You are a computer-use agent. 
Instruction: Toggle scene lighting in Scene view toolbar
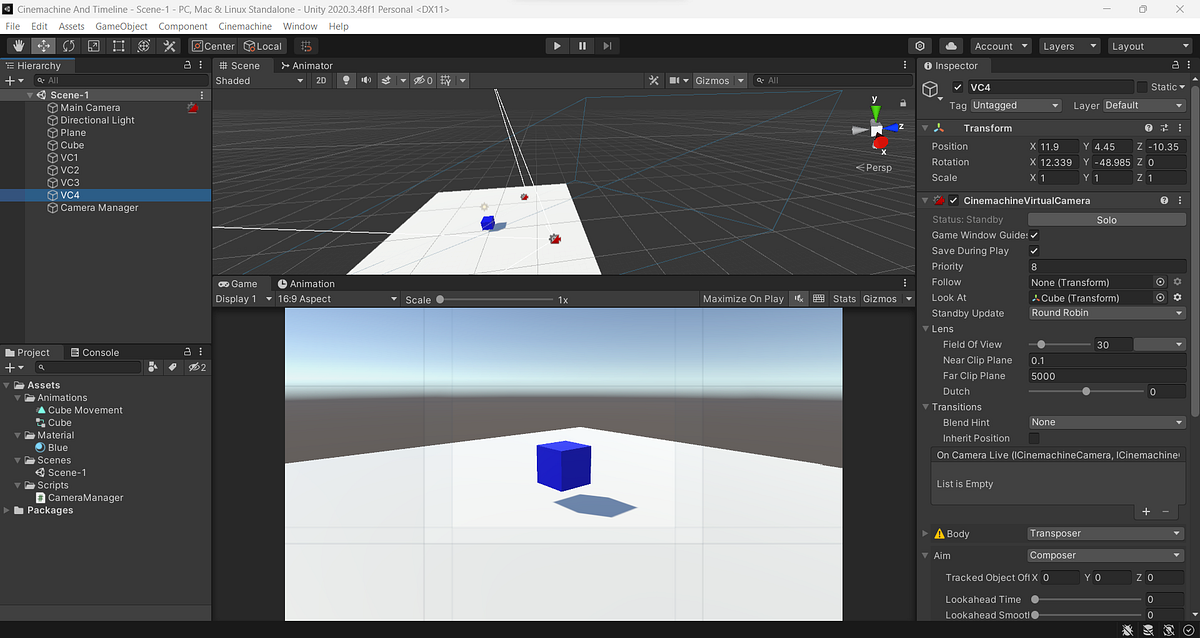tap(346, 80)
